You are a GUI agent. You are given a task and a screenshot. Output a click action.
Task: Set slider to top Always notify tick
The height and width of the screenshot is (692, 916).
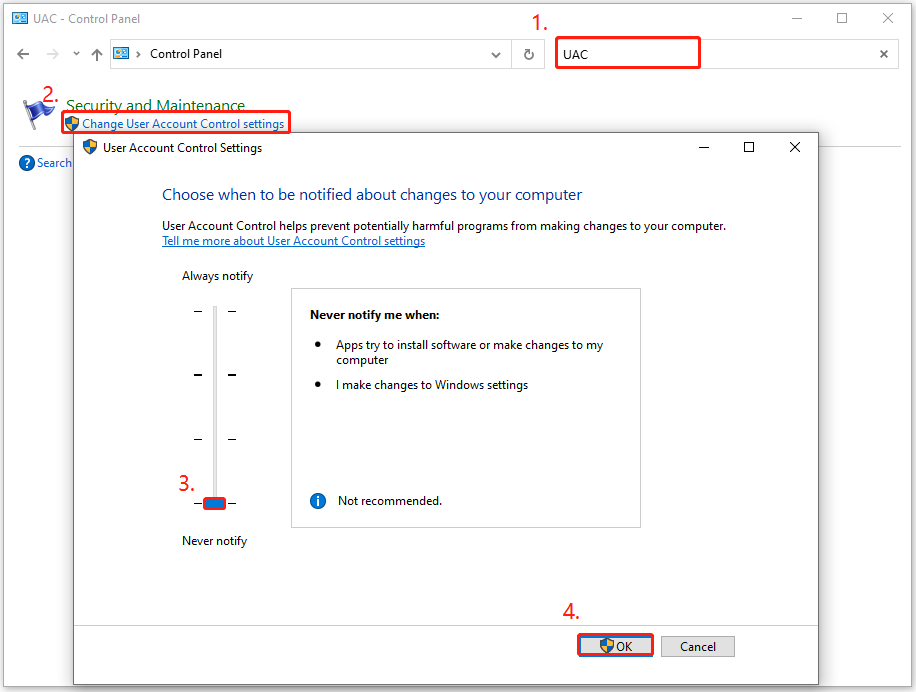215,311
